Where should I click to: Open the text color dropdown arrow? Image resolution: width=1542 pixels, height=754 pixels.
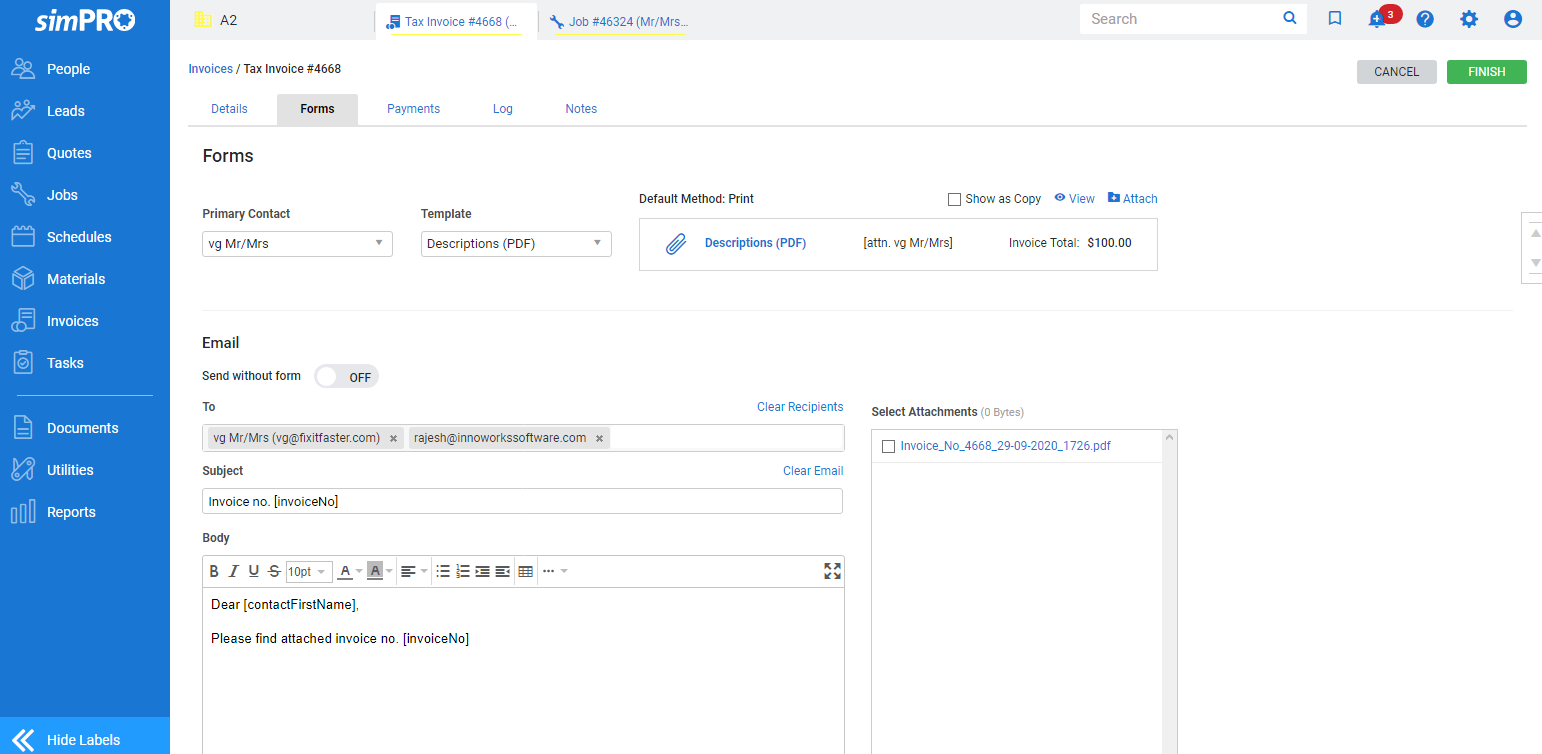tap(359, 572)
